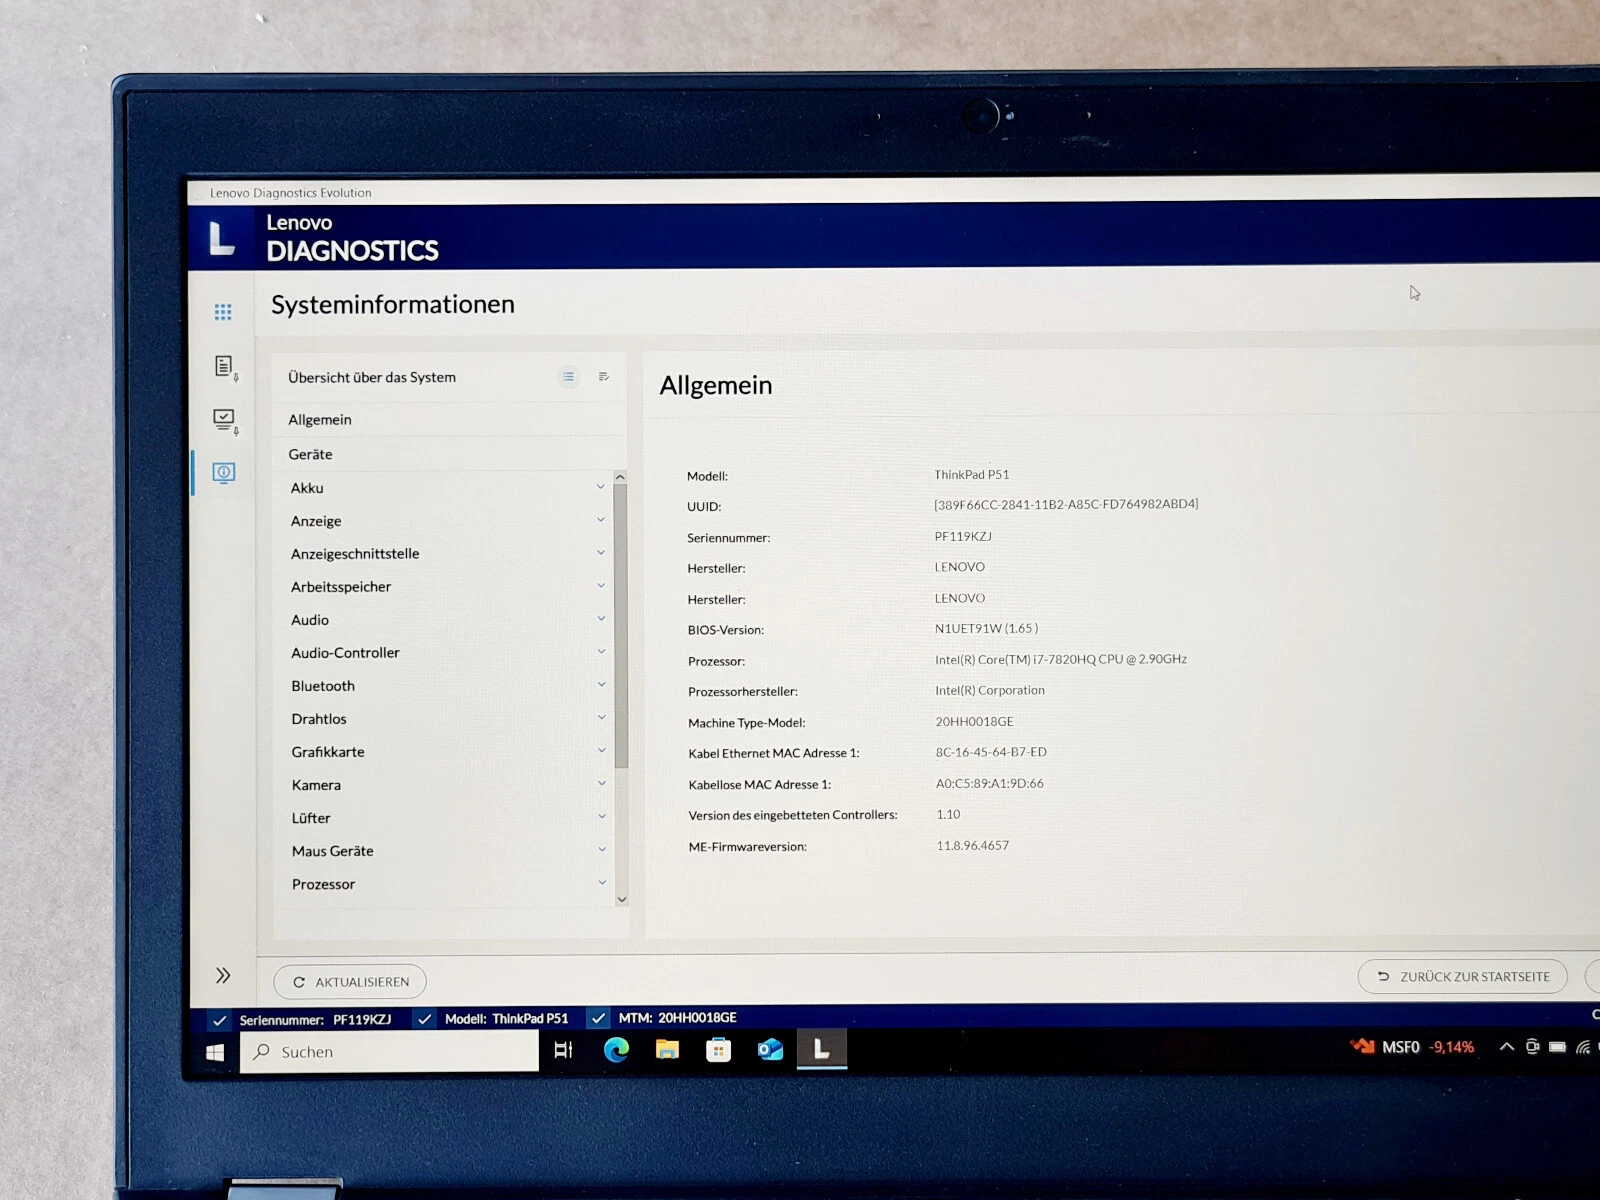Click scroll-up arrow of device list
1600x1200 pixels.
coord(621,477)
